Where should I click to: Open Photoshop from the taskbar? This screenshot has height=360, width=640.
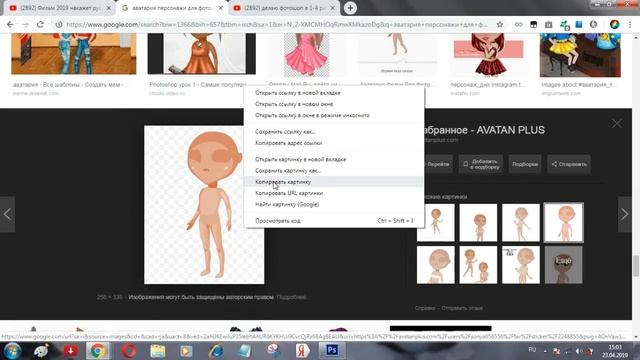point(332,350)
